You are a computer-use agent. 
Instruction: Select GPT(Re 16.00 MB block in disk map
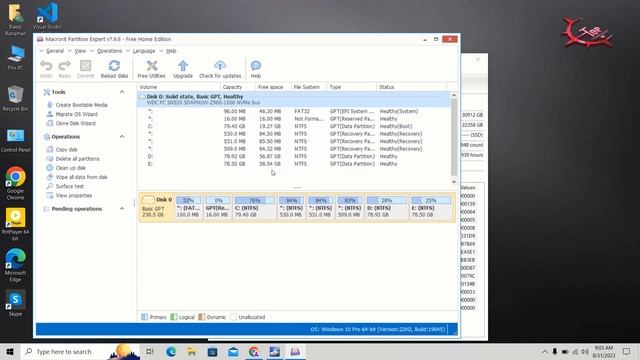(x=217, y=207)
